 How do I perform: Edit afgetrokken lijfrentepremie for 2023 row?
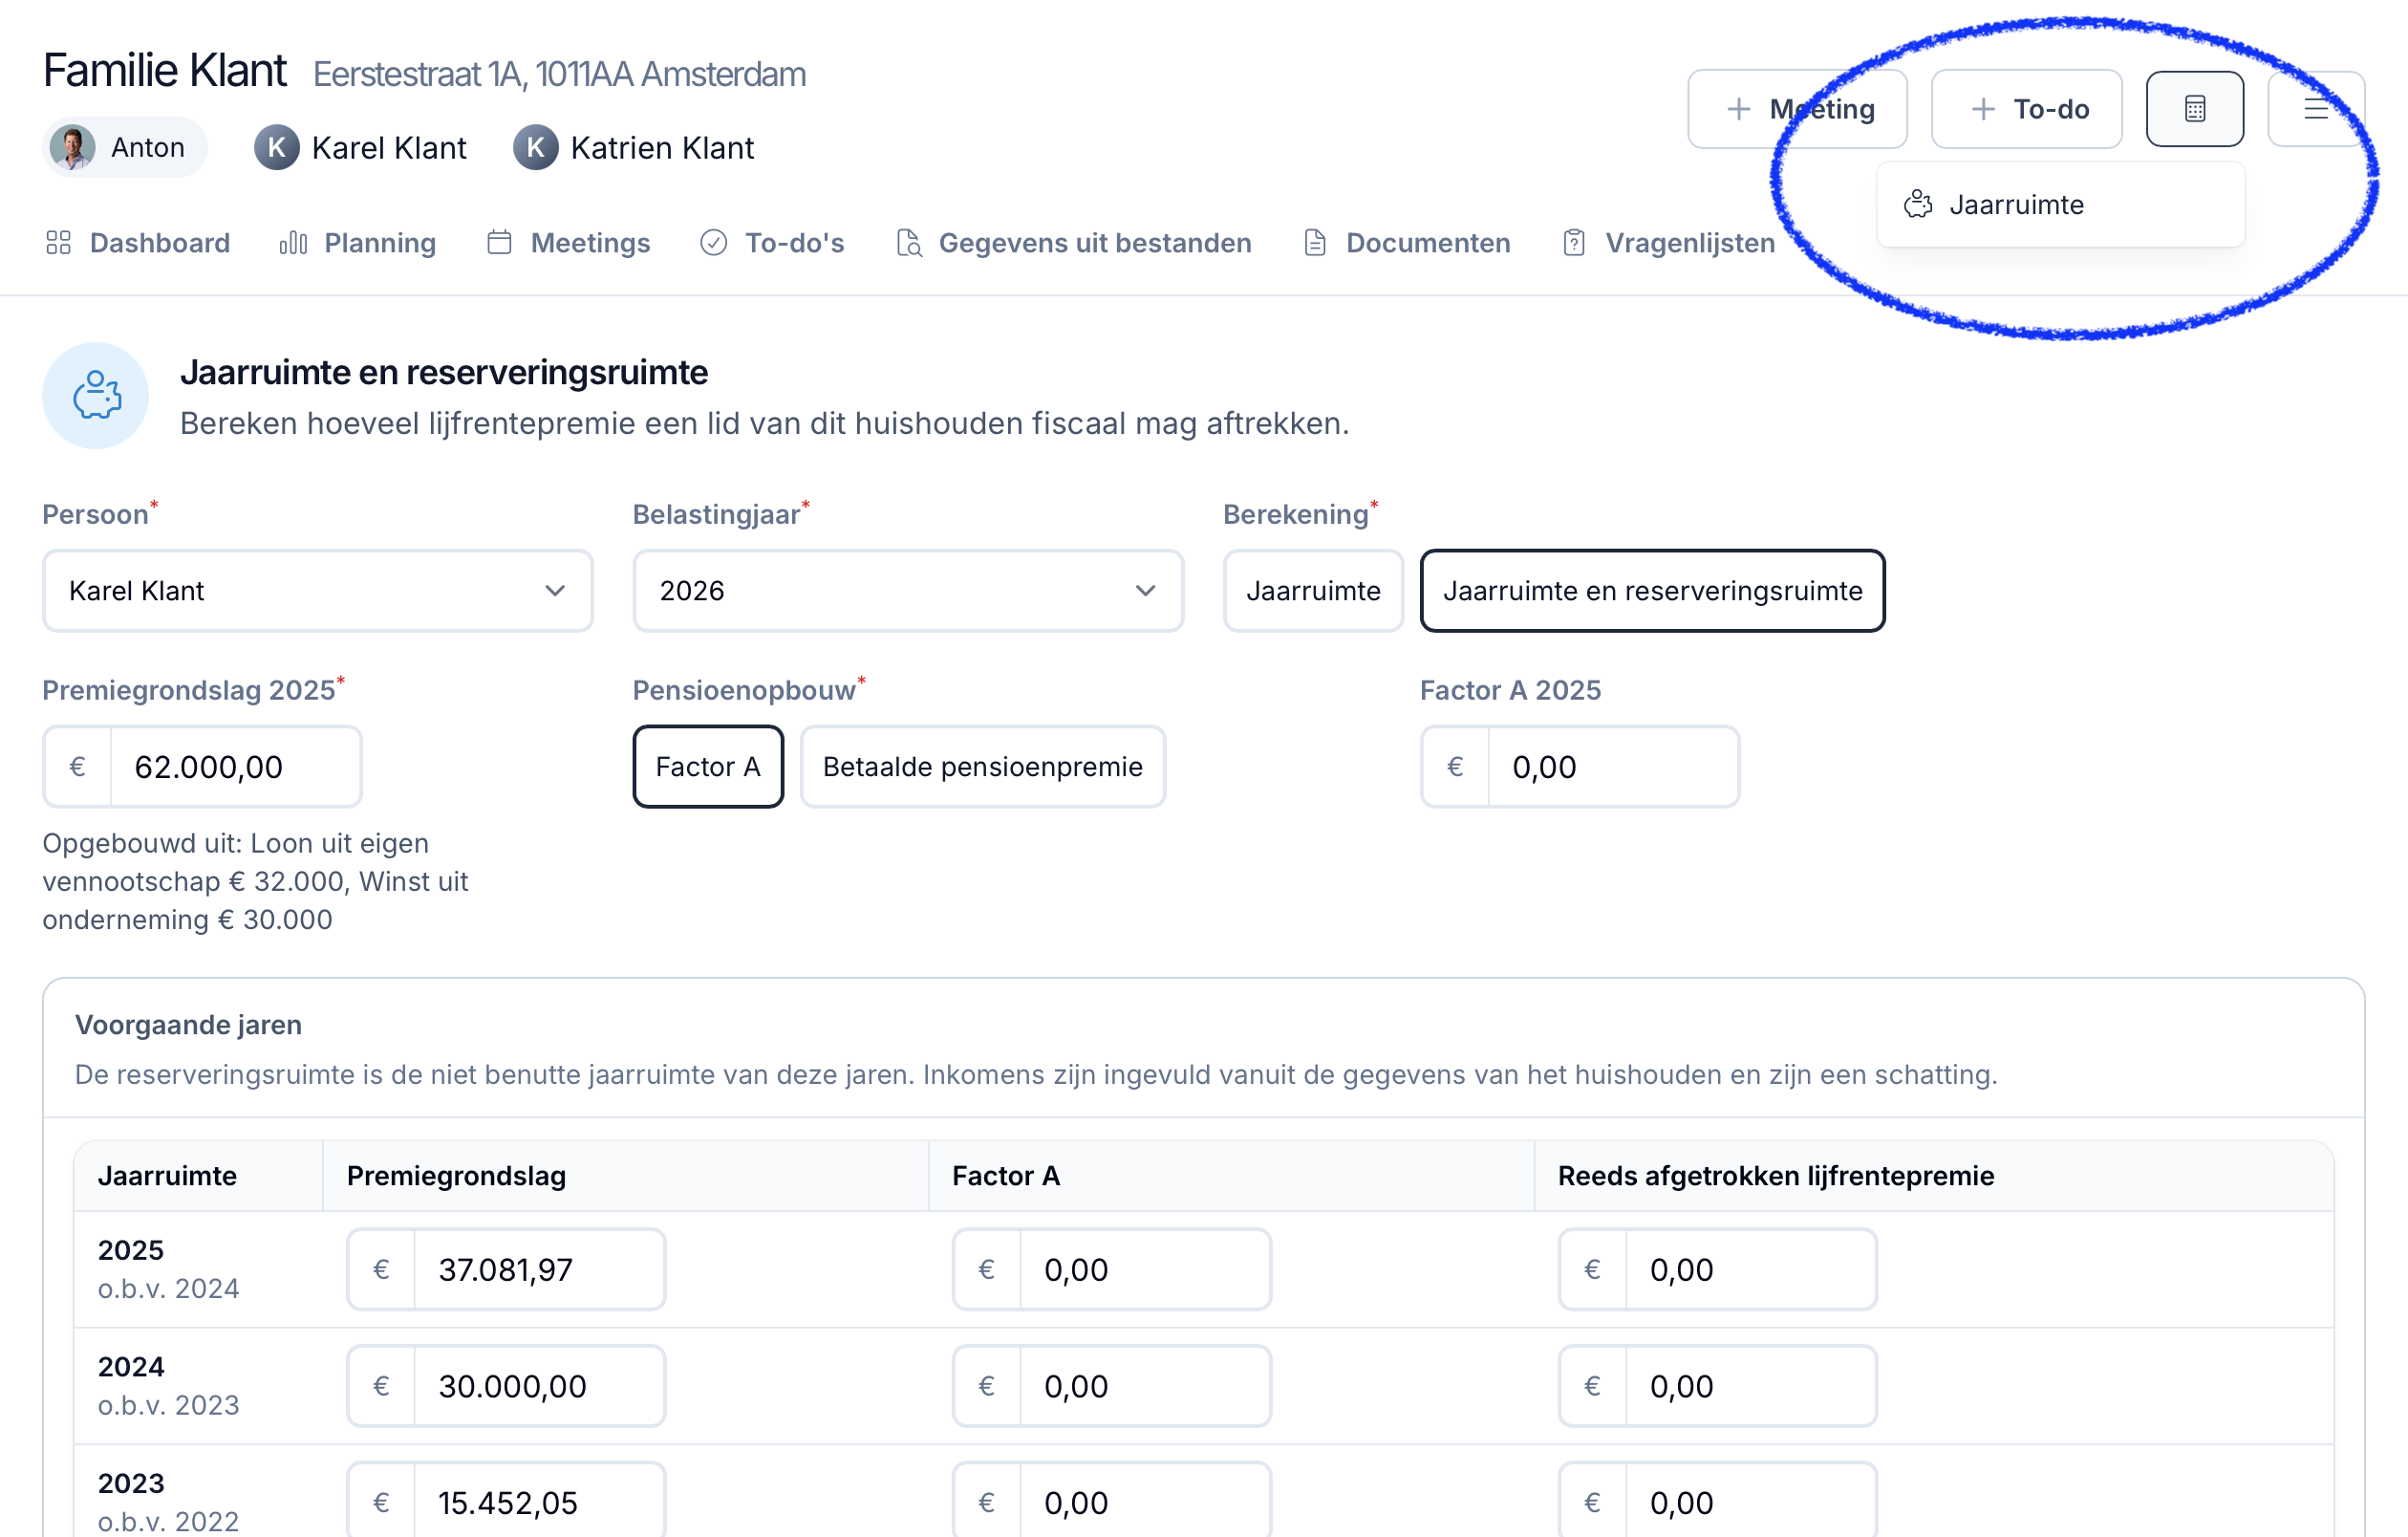click(x=1717, y=1500)
